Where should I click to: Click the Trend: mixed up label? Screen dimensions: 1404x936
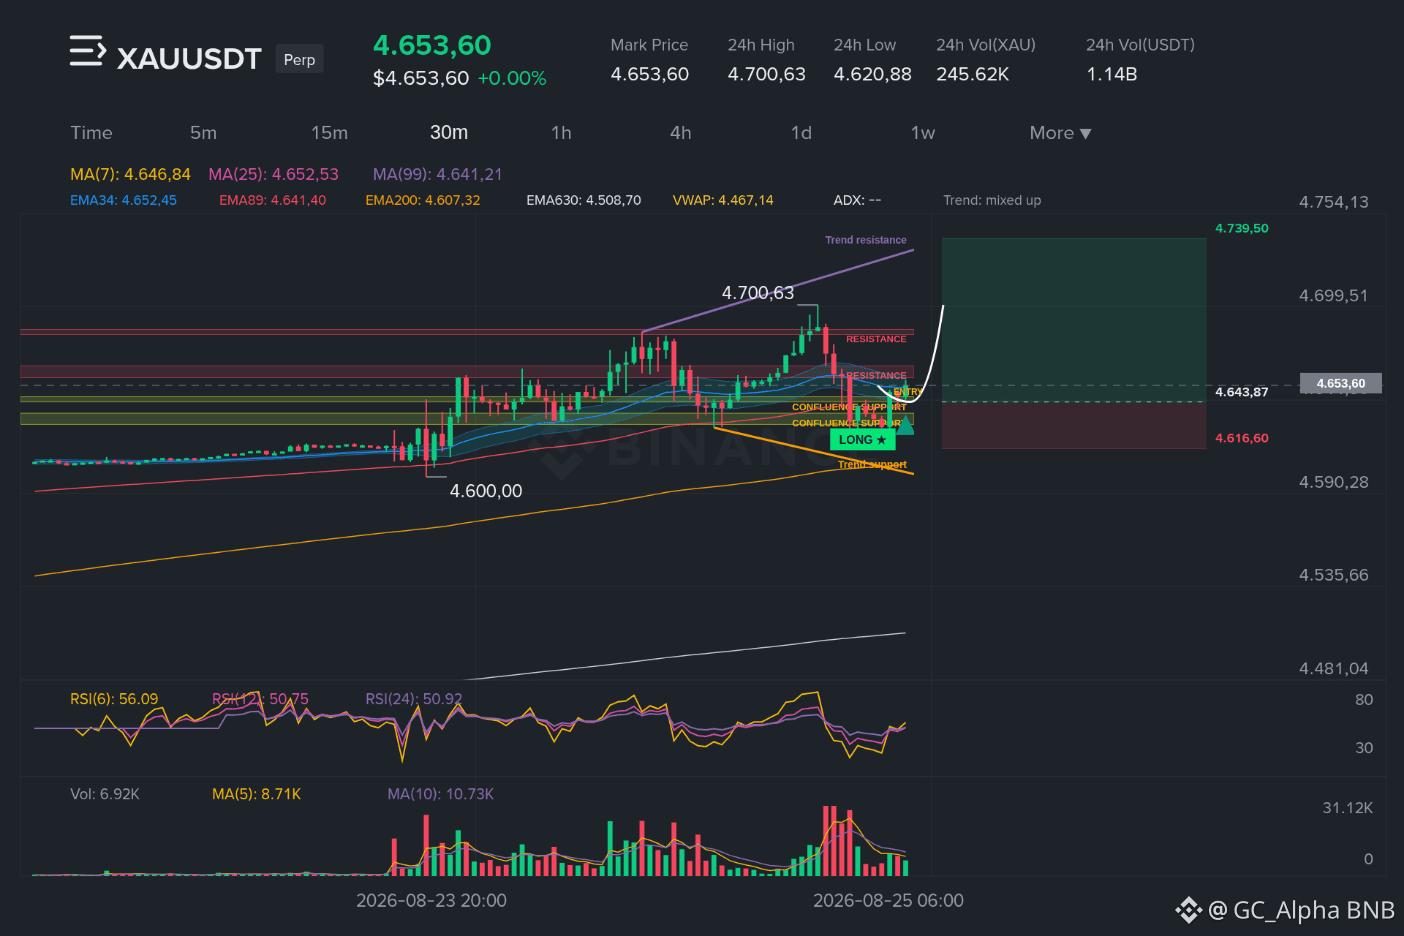991,200
